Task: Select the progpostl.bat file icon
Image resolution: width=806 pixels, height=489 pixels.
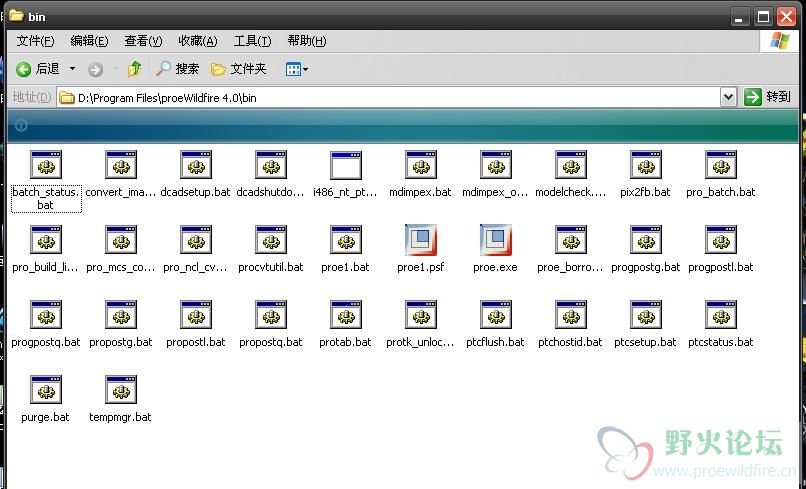Action: click(x=721, y=240)
